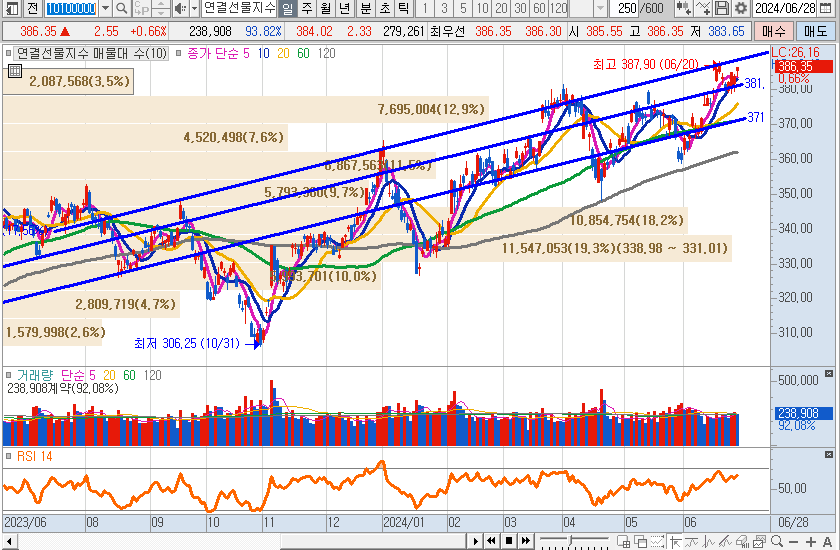Click the plus zoom-in icon at bottom

coord(808,541)
